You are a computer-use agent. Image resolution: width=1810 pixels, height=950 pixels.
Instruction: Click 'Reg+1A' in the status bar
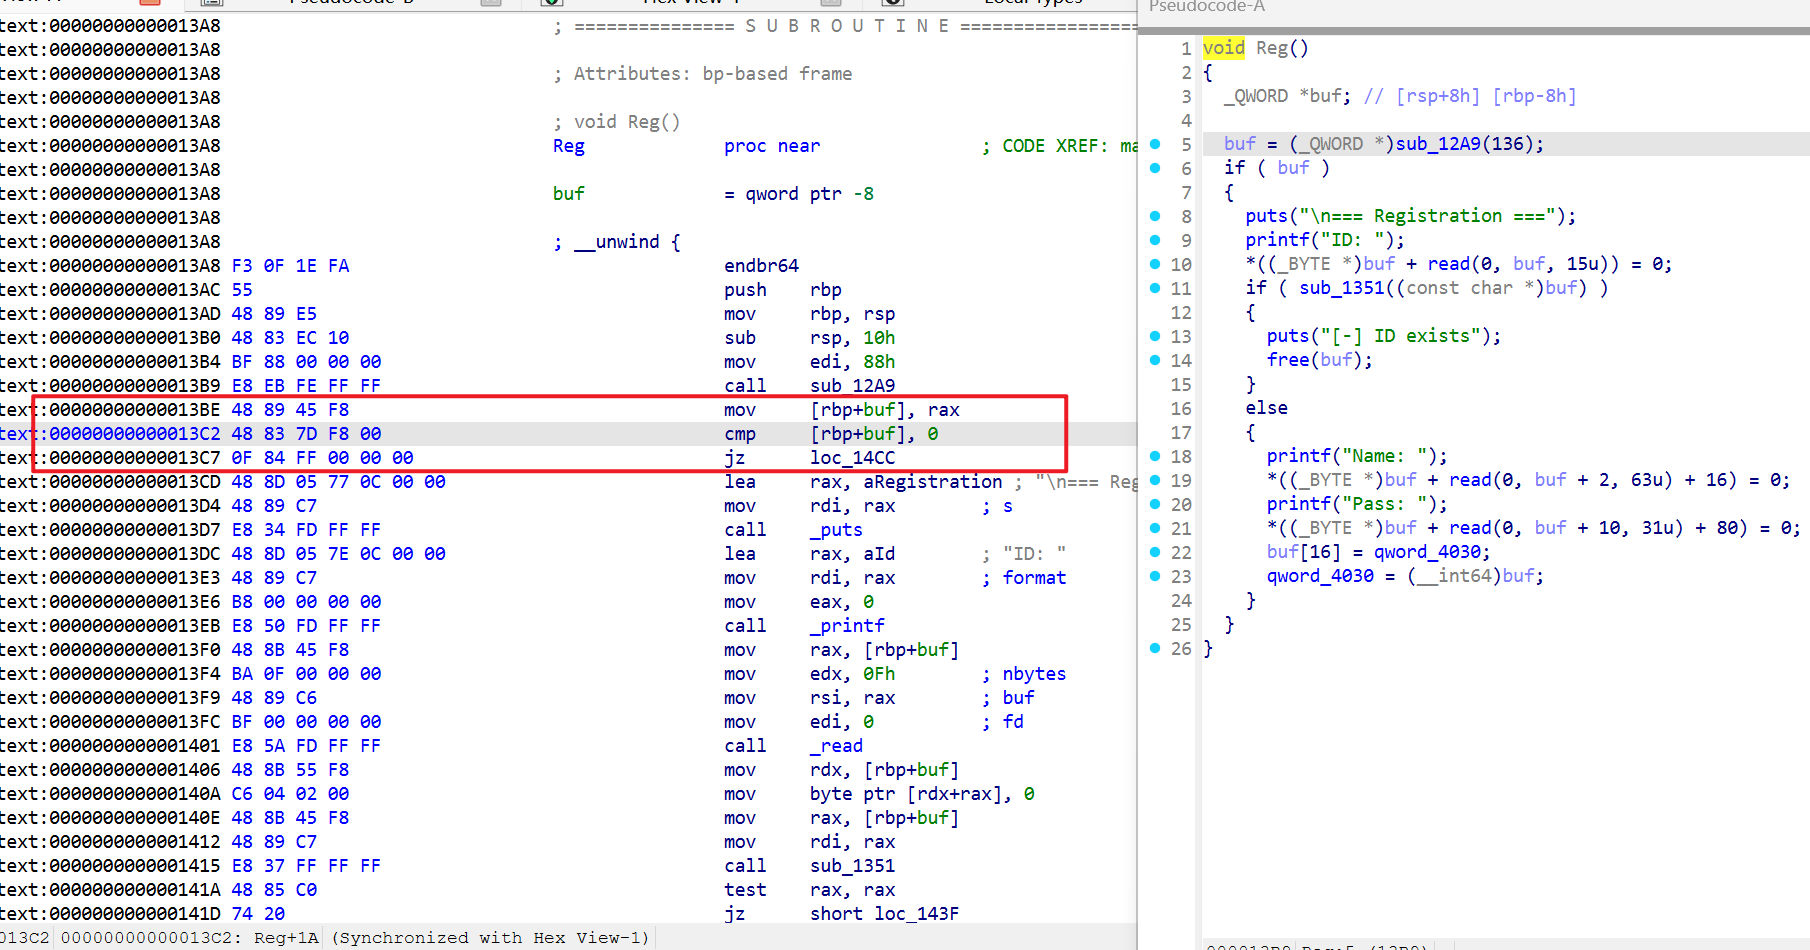click(286, 938)
